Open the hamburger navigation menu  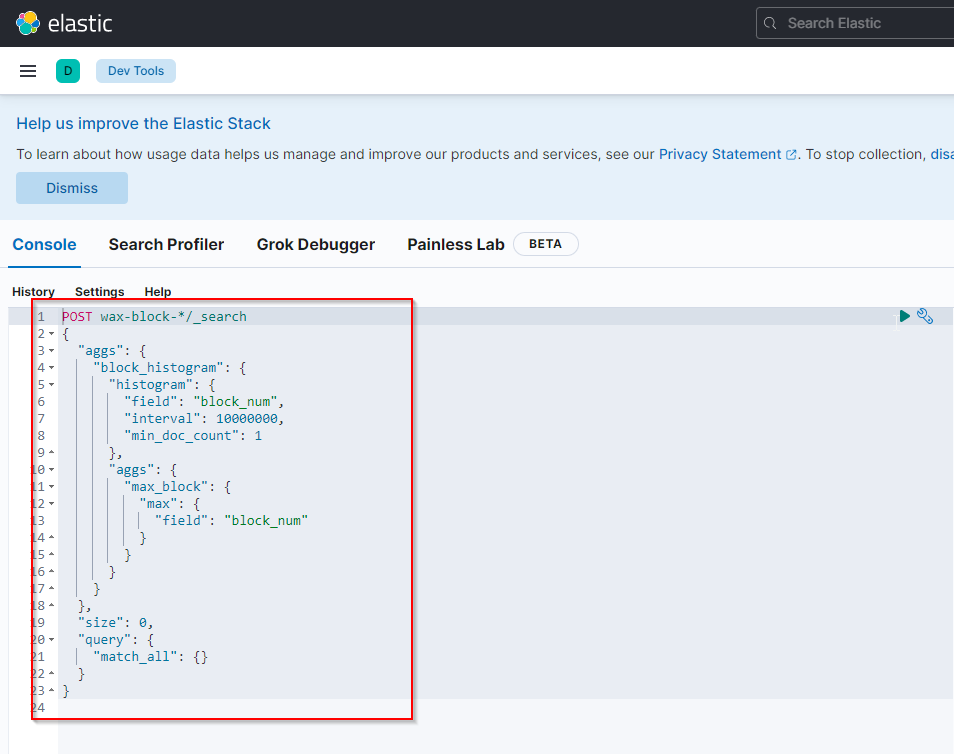[x=28, y=71]
